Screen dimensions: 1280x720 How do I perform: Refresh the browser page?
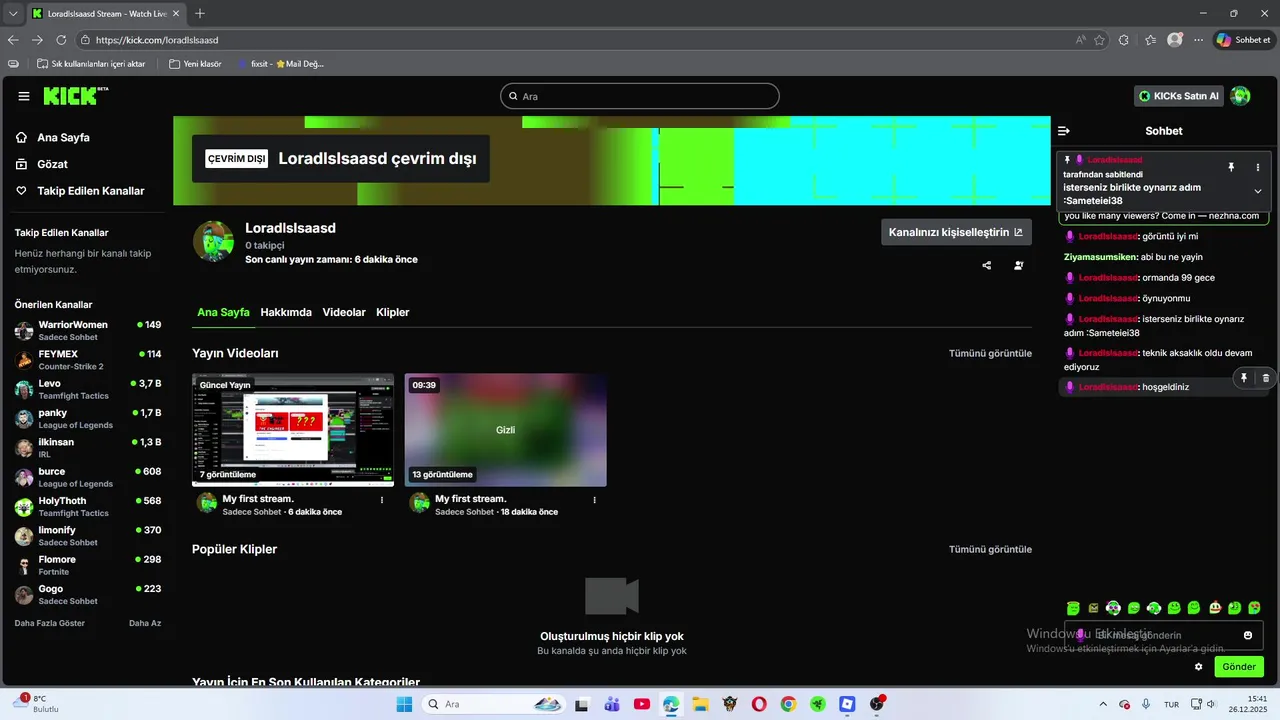[61, 40]
